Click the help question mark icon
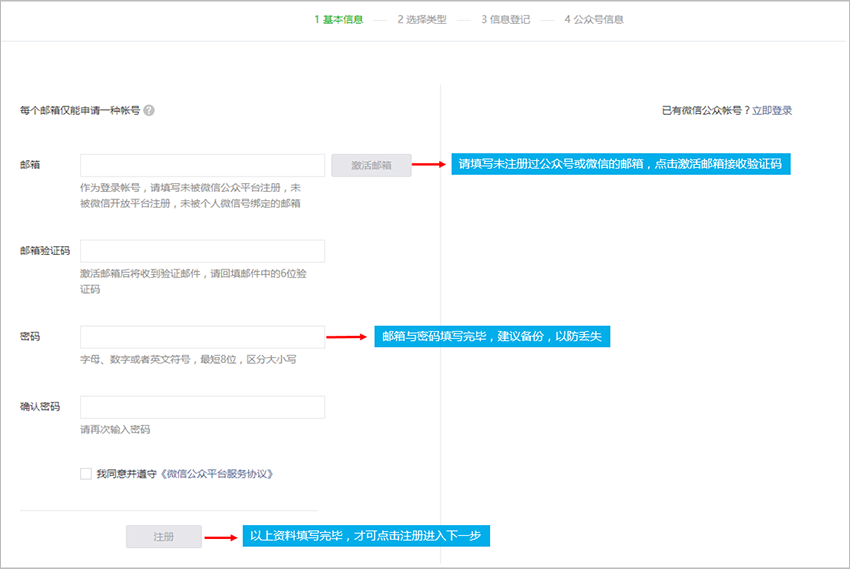Image resolution: width=850 pixels, height=569 pixels. pyautogui.click(x=149, y=111)
